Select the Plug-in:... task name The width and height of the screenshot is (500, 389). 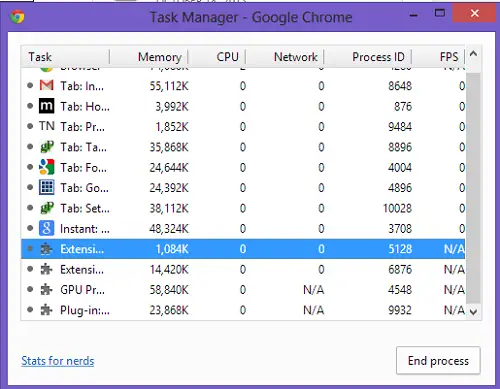click(85, 310)
